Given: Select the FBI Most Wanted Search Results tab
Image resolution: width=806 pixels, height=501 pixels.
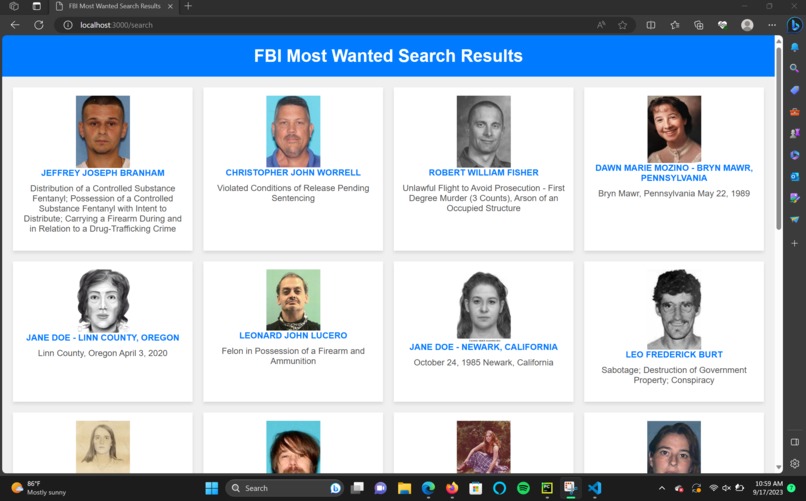Looking at the screenshot, I should [114, 6].
